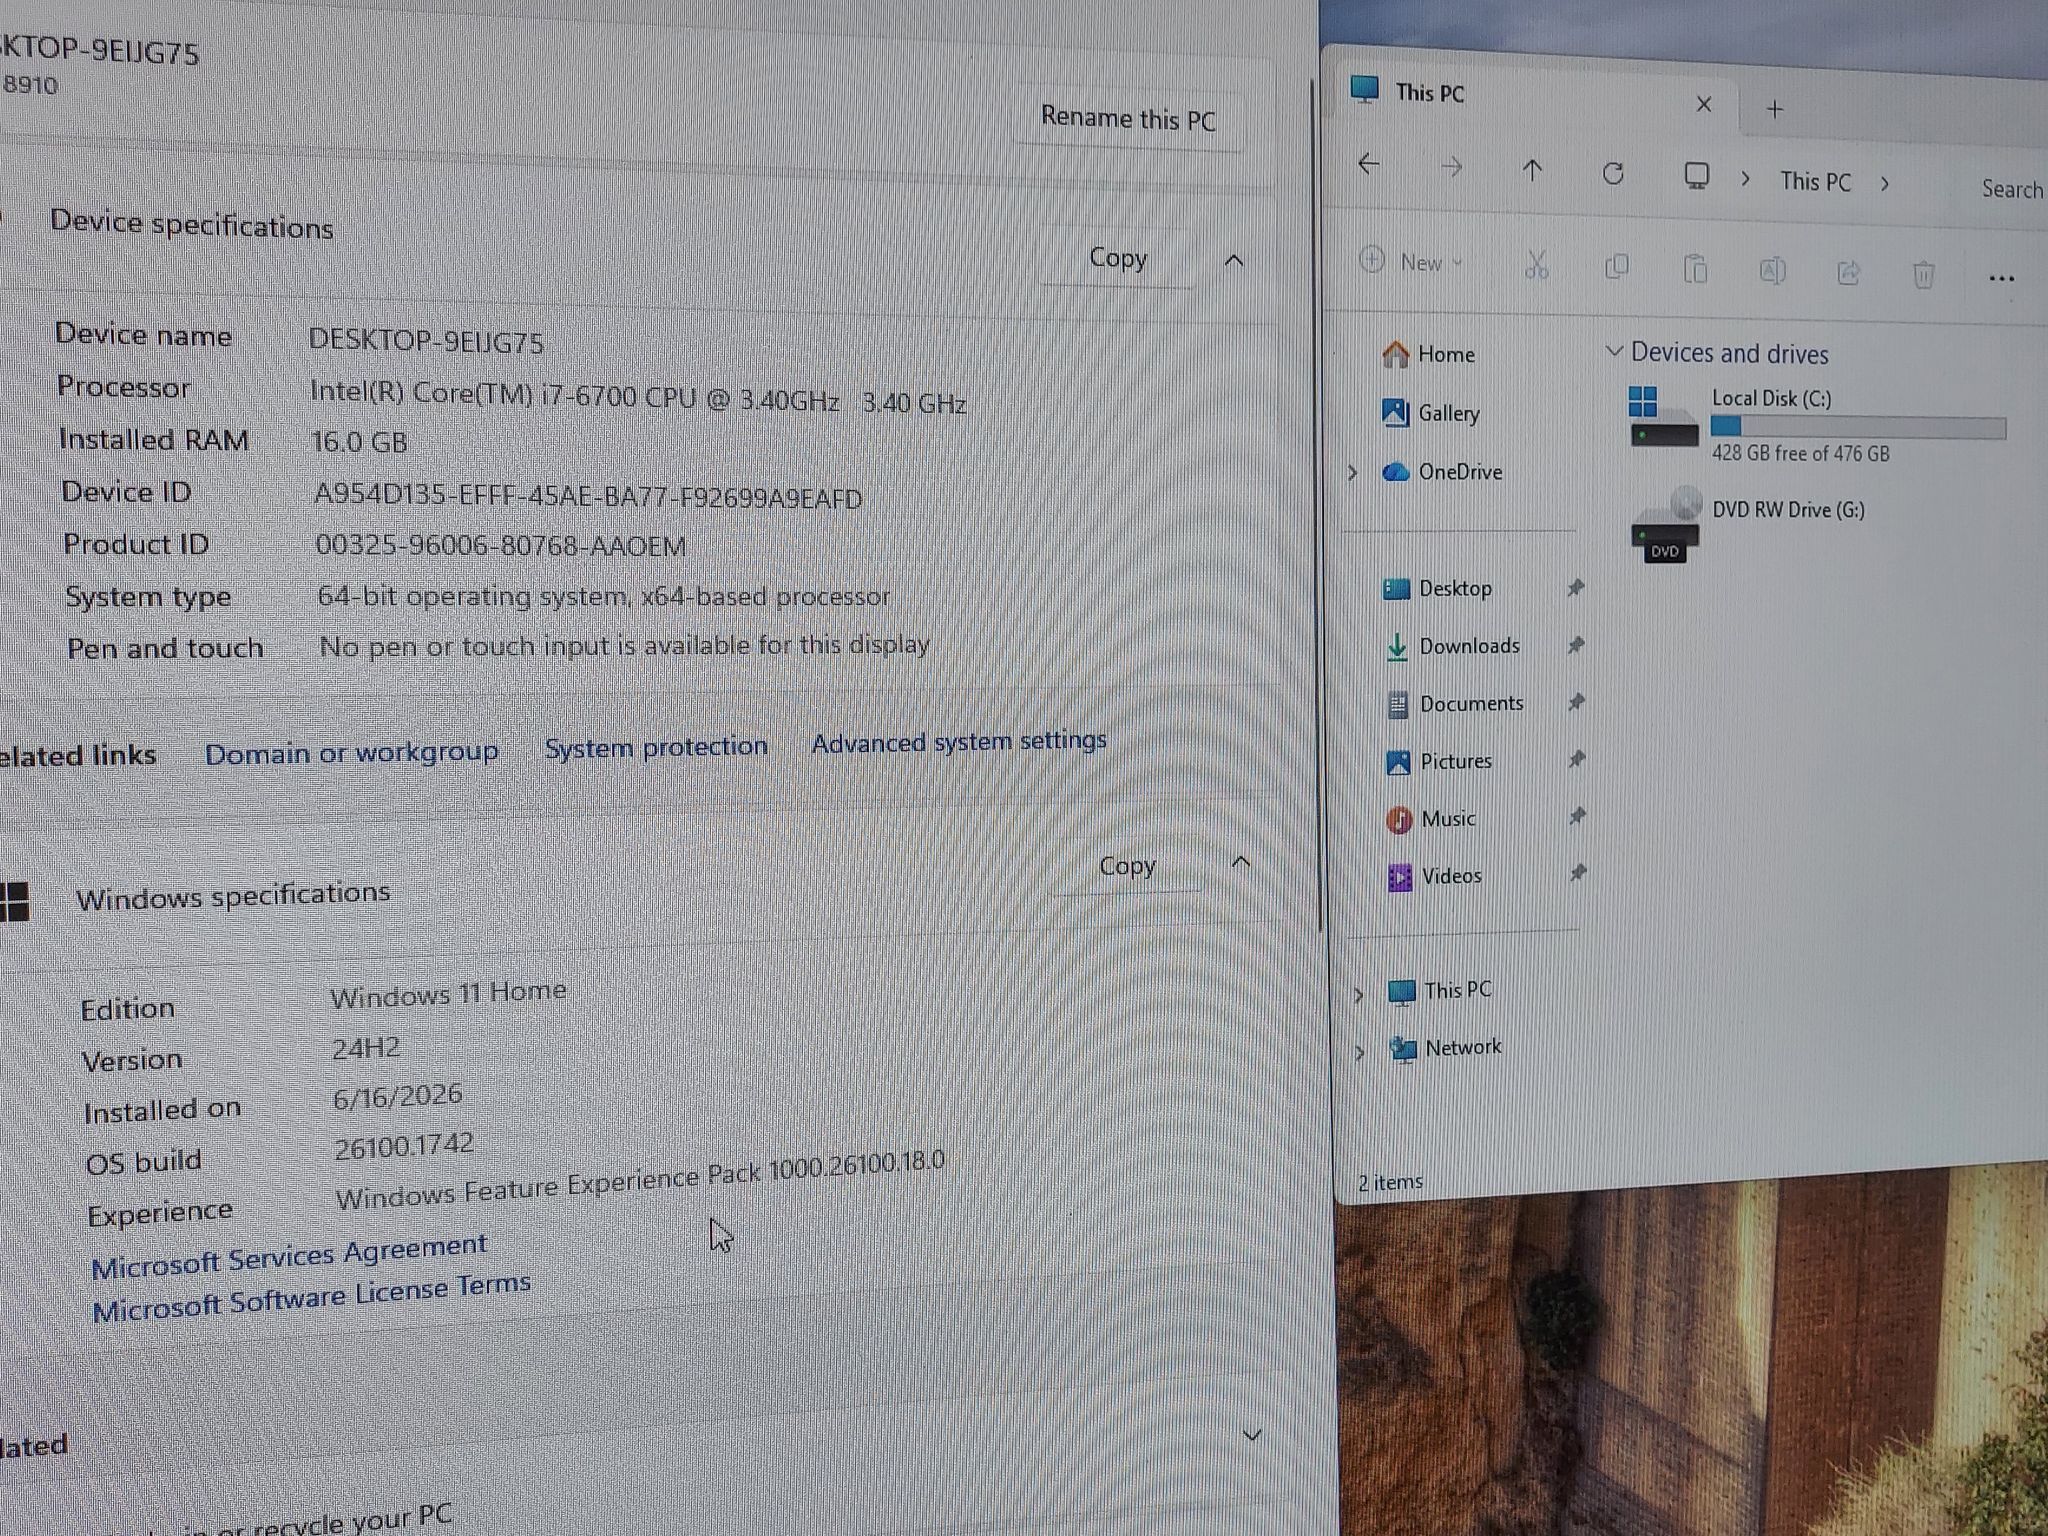Screen dimensions: 2048x1536
Task: Open Advanced system settings link
Action: click(x=959, y=741)
